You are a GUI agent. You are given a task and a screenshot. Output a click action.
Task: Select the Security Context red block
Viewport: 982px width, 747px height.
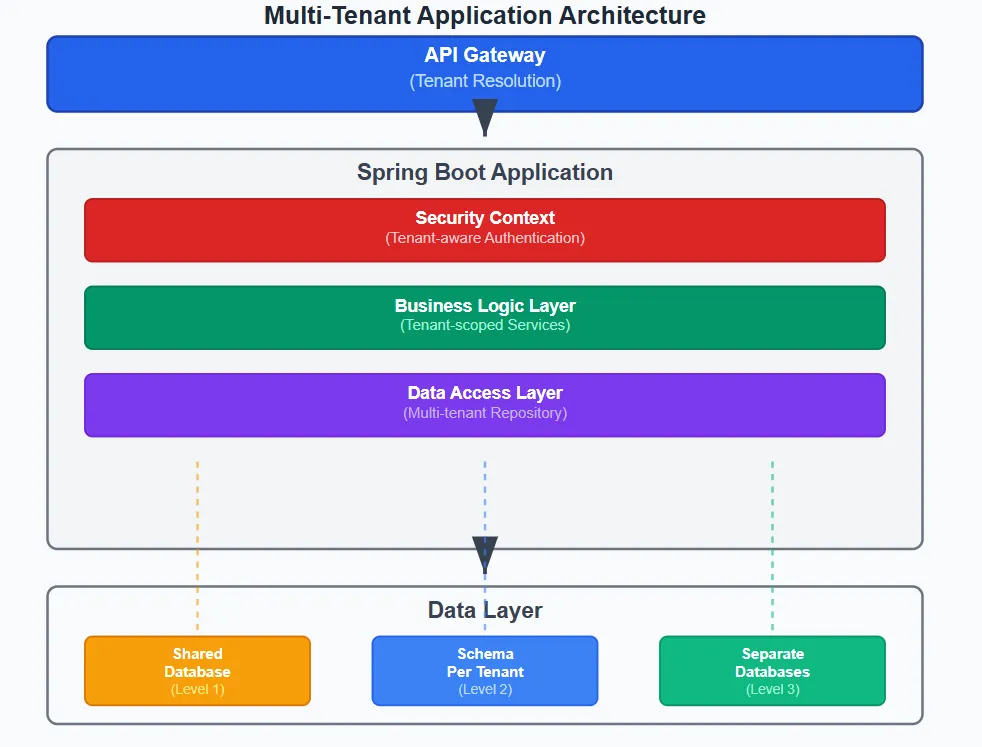[484, 229]
